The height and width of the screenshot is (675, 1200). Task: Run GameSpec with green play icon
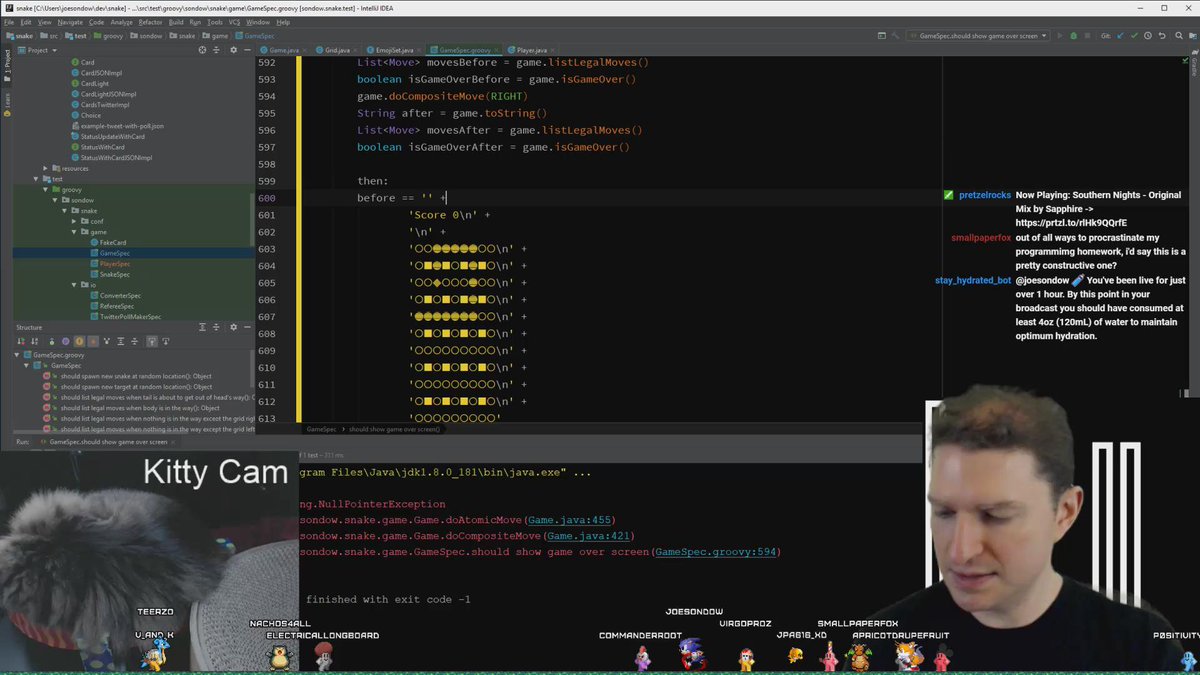[1060, 36]
